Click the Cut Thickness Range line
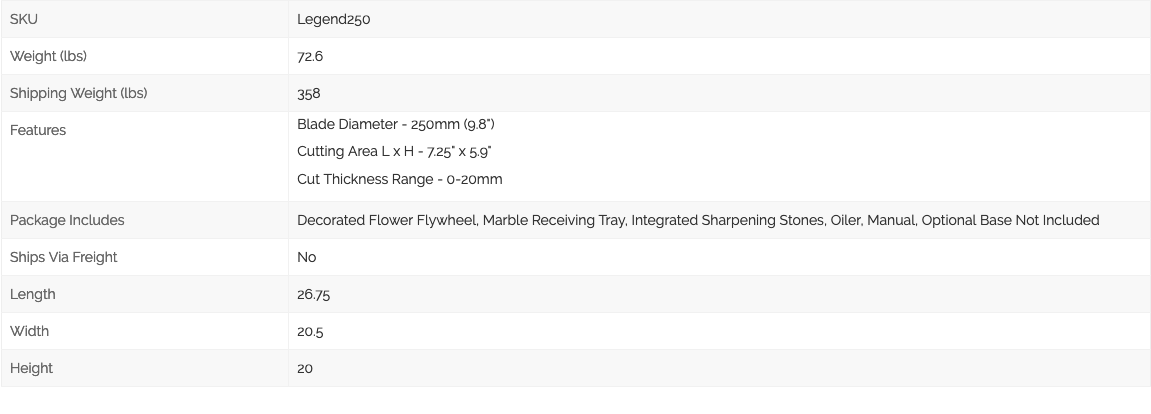 point(399,179)
